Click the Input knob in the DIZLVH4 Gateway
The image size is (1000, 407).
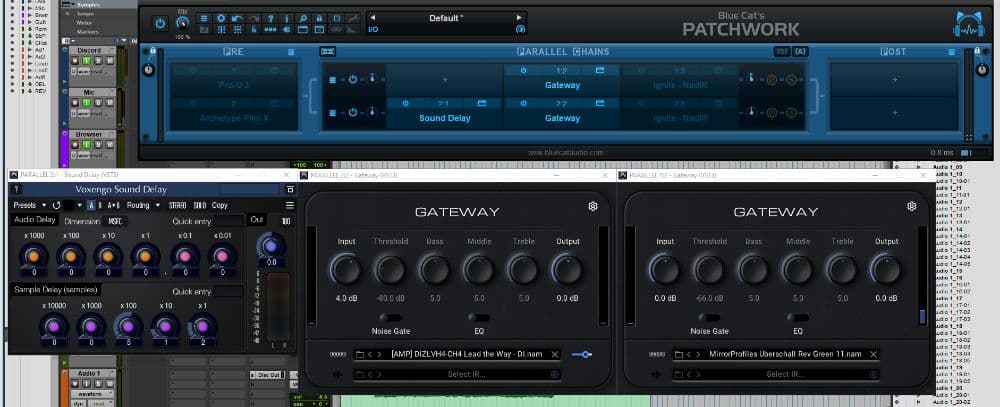point(346,270)
